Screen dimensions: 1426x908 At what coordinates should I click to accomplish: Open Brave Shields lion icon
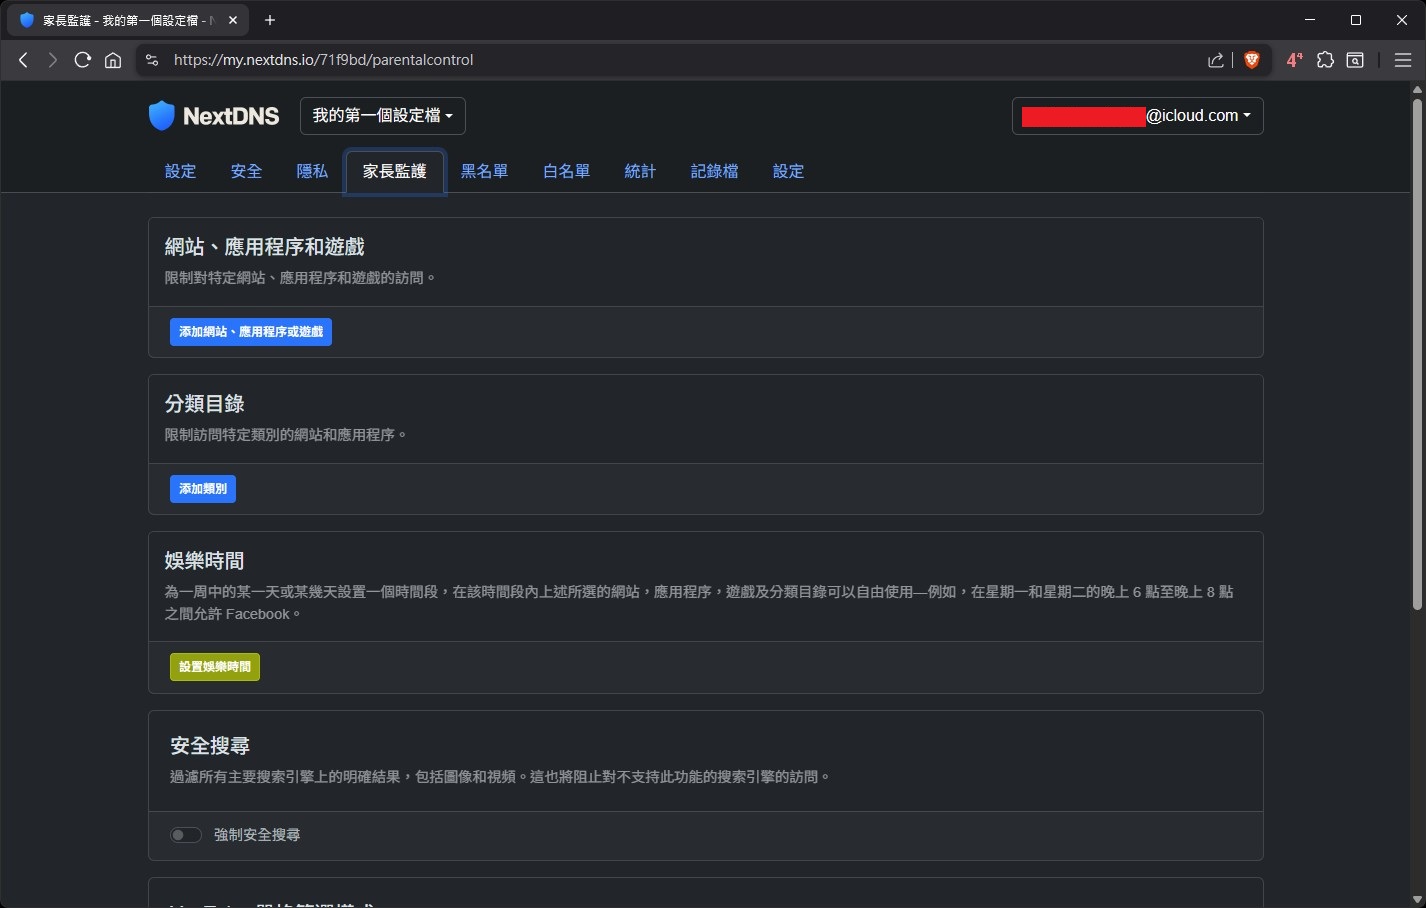pyautogui.click(x=1251, y=60)
